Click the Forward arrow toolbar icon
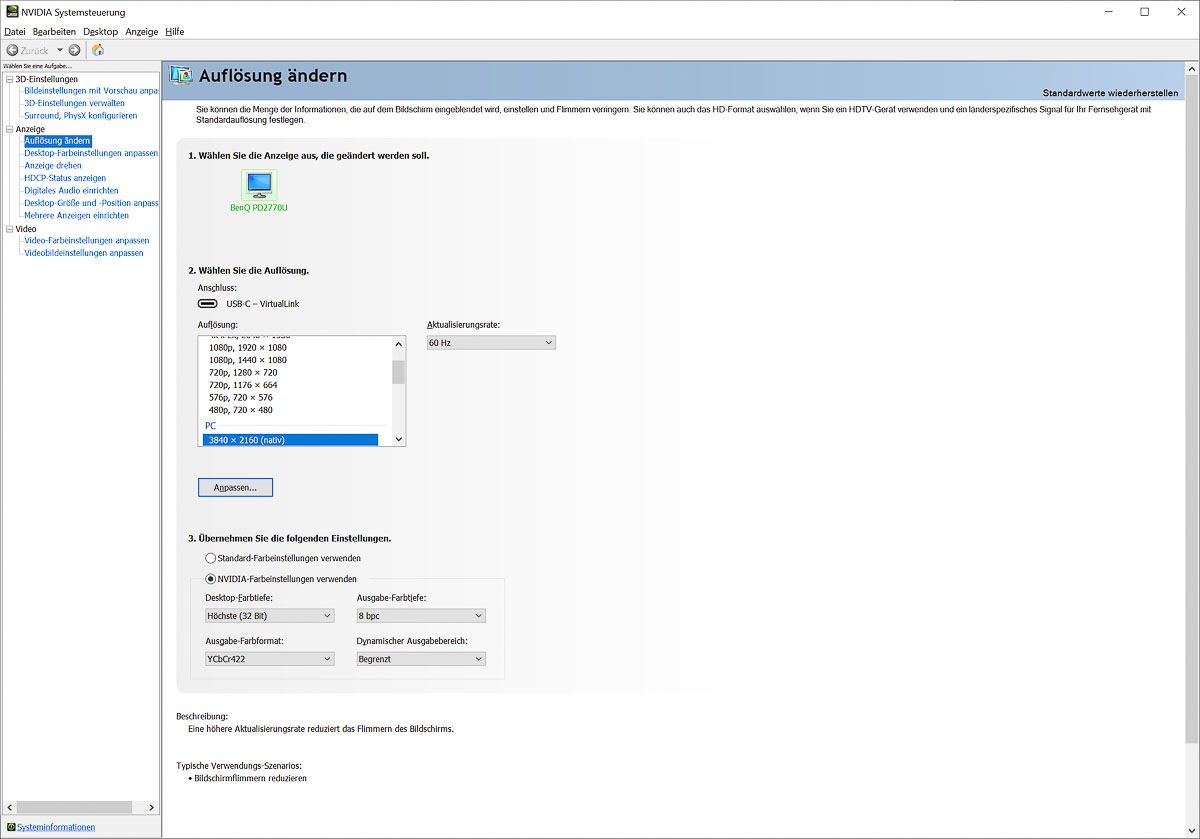The width and height of the screenshot is (1200, 839). (74, 50)
